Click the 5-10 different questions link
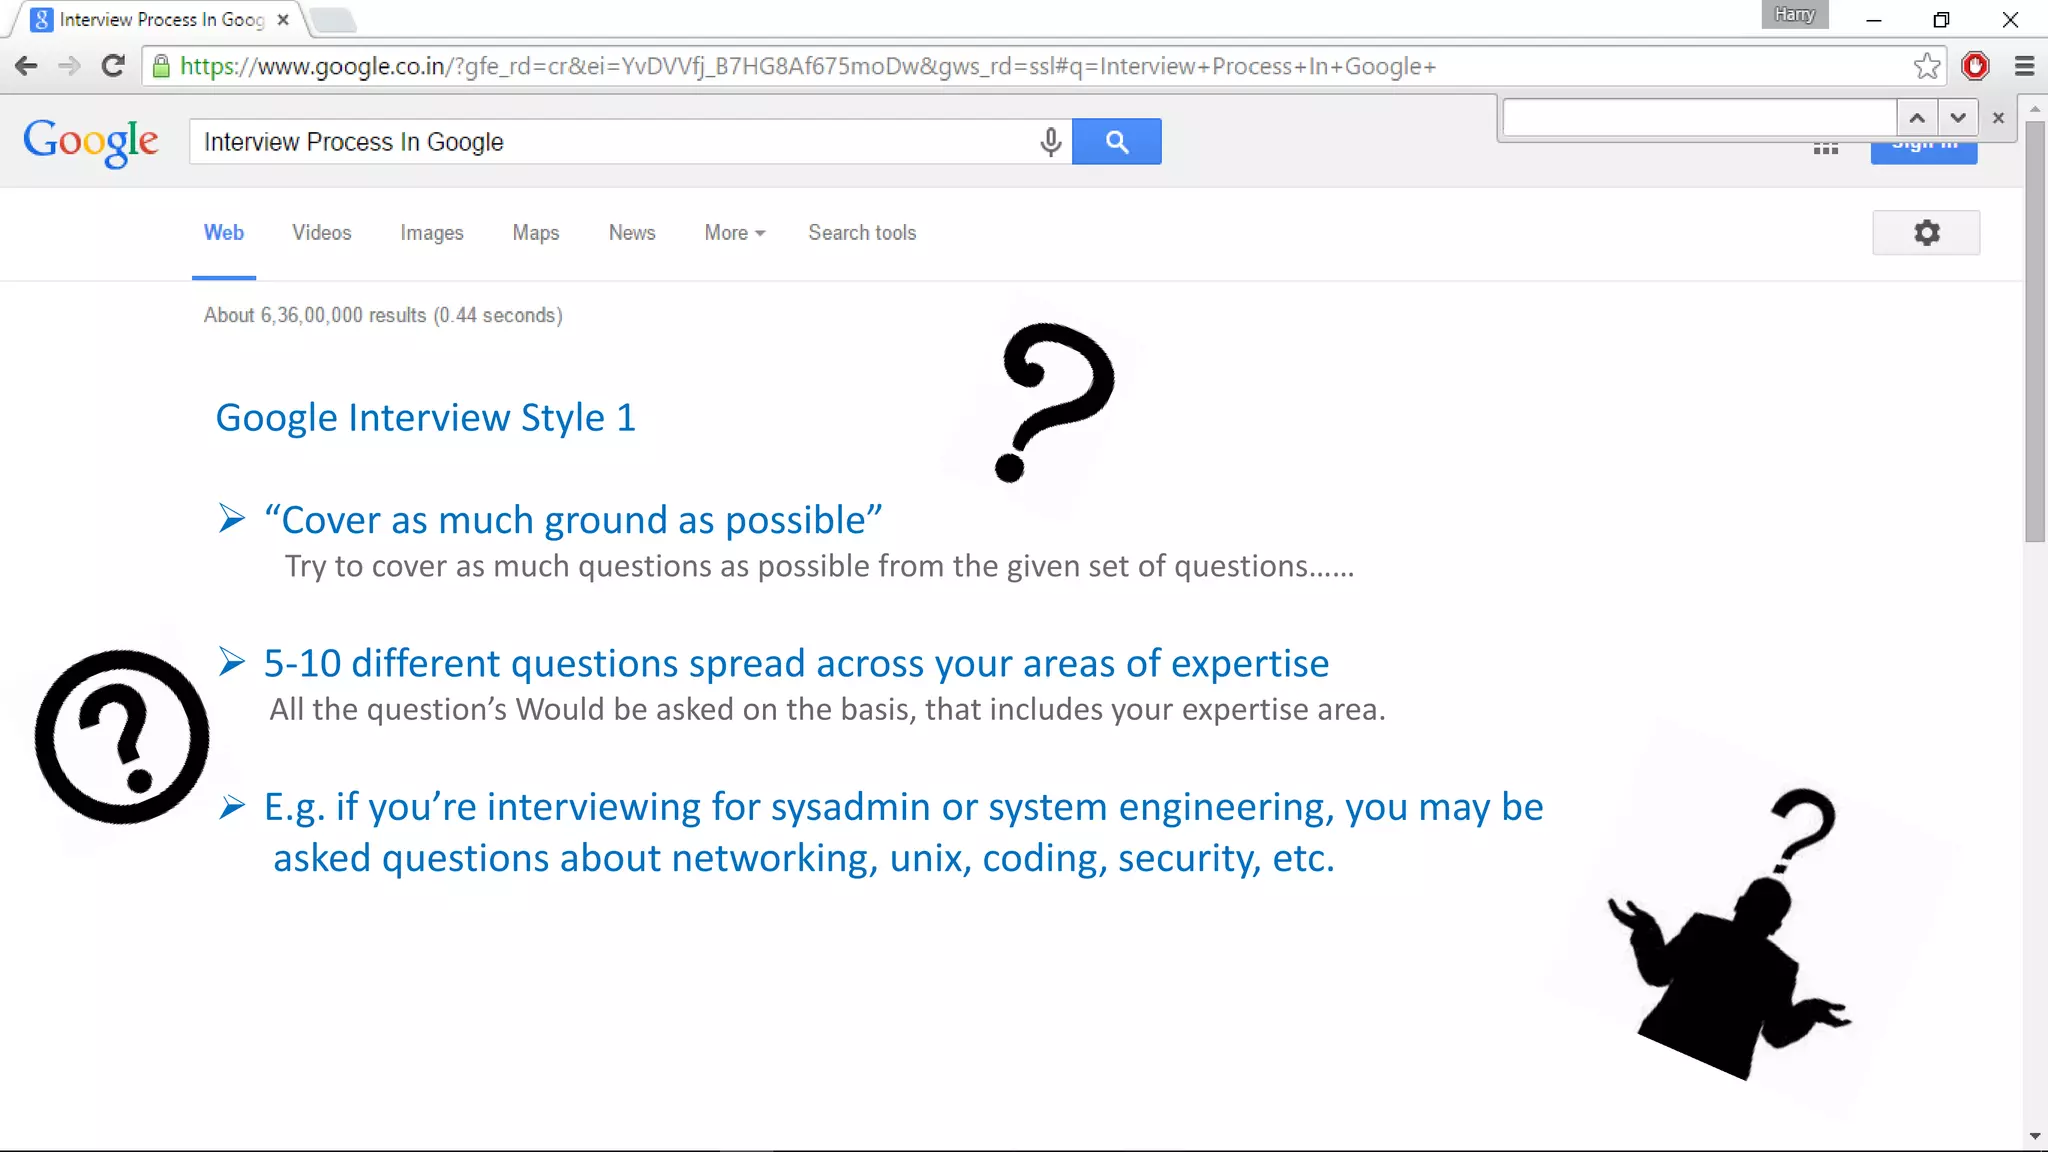Image resolution: width=2048 pixels, height=1152 pixels. click(x=796, y=664)
